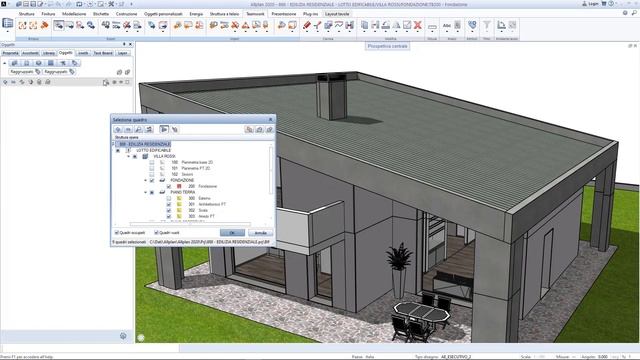Confirm with the OK button
The image size is (640, 360).
(x=232, y=233)
